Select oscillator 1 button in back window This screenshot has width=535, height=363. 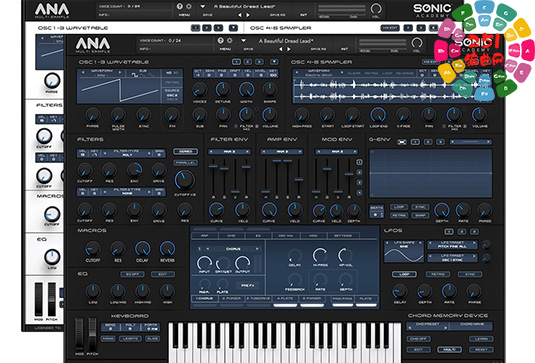click(196, 28)
